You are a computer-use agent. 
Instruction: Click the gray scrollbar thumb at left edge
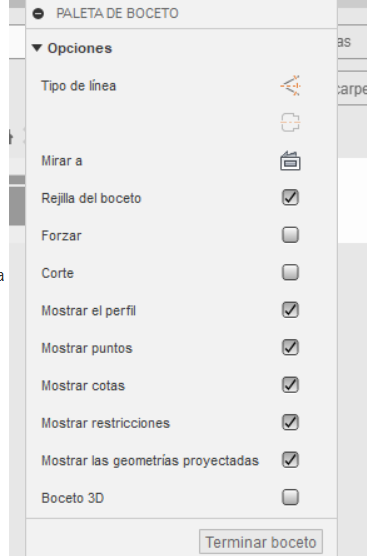coord(17,206)
